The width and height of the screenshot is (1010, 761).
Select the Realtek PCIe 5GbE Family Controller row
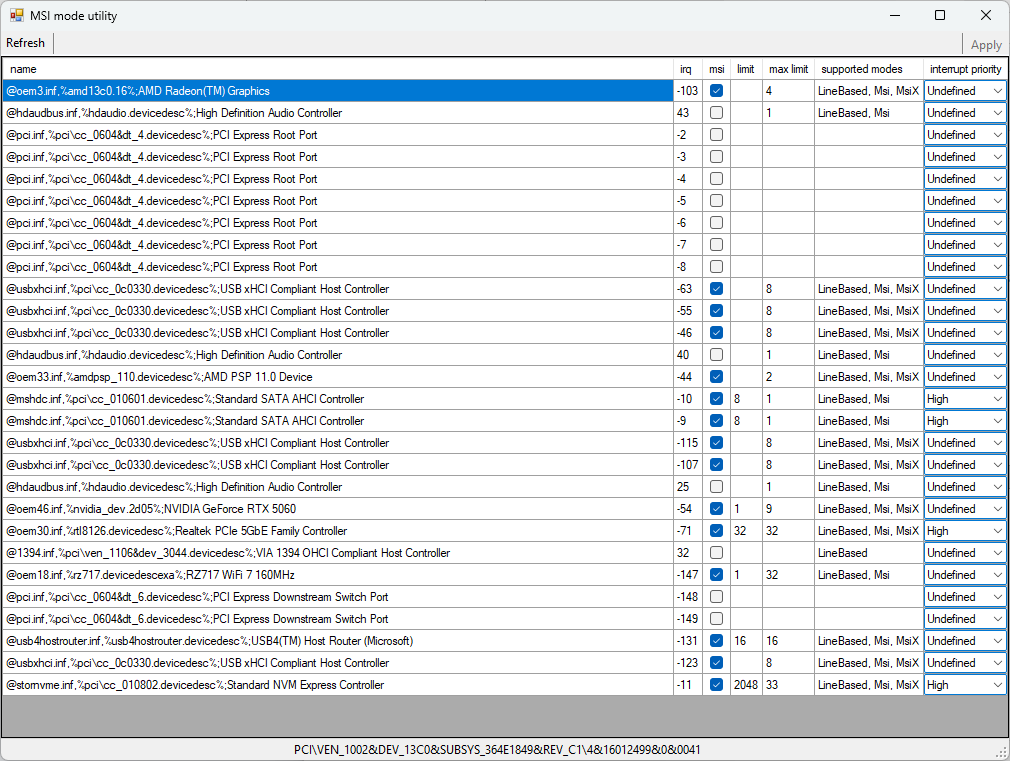tap(338, 531)
